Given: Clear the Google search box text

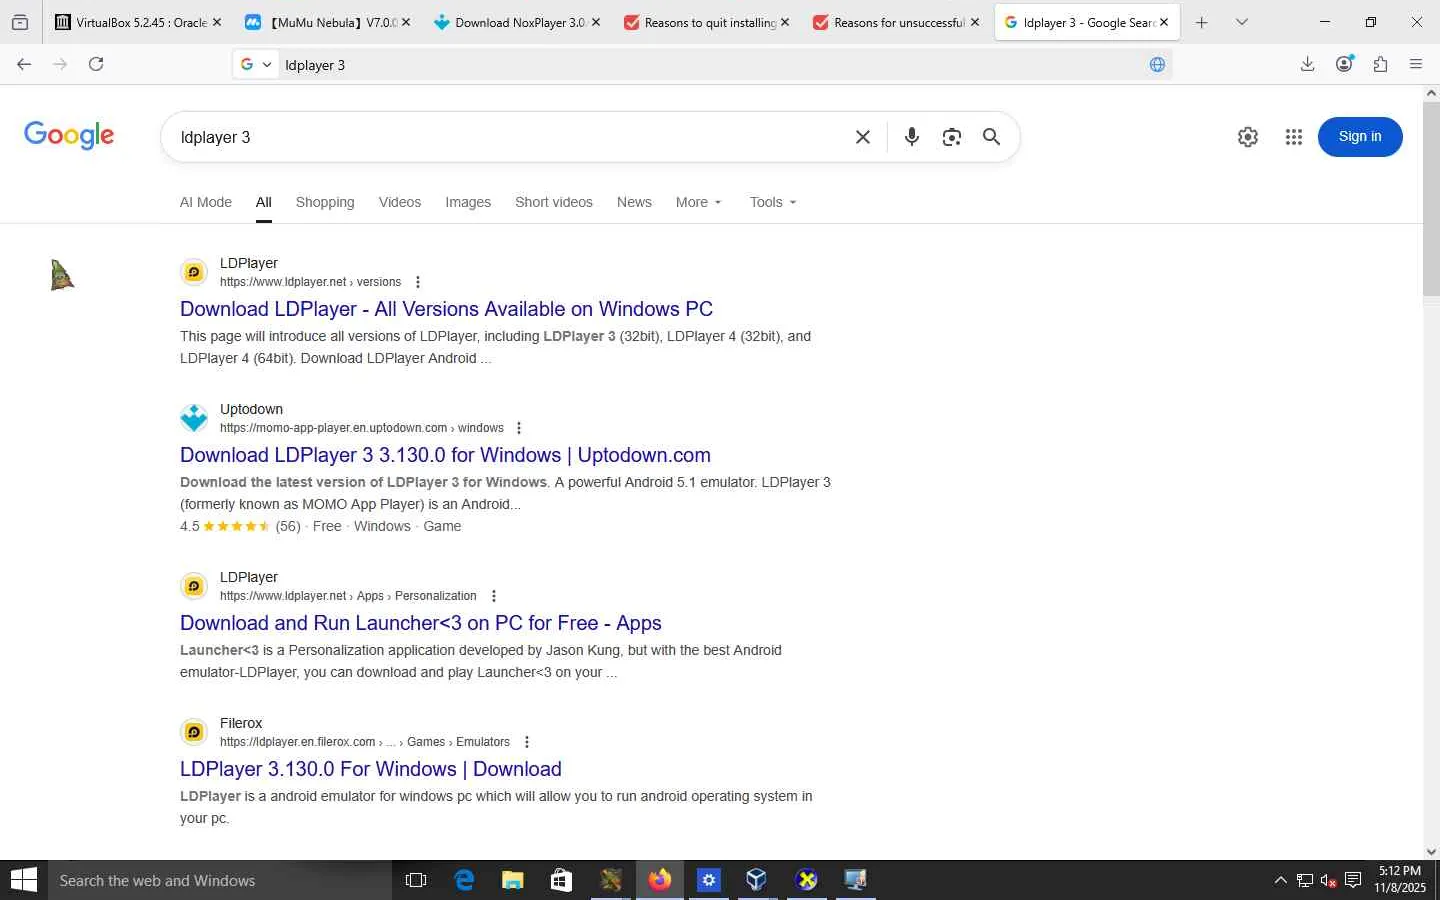Looking at the screenshot, I should (863, 137).
